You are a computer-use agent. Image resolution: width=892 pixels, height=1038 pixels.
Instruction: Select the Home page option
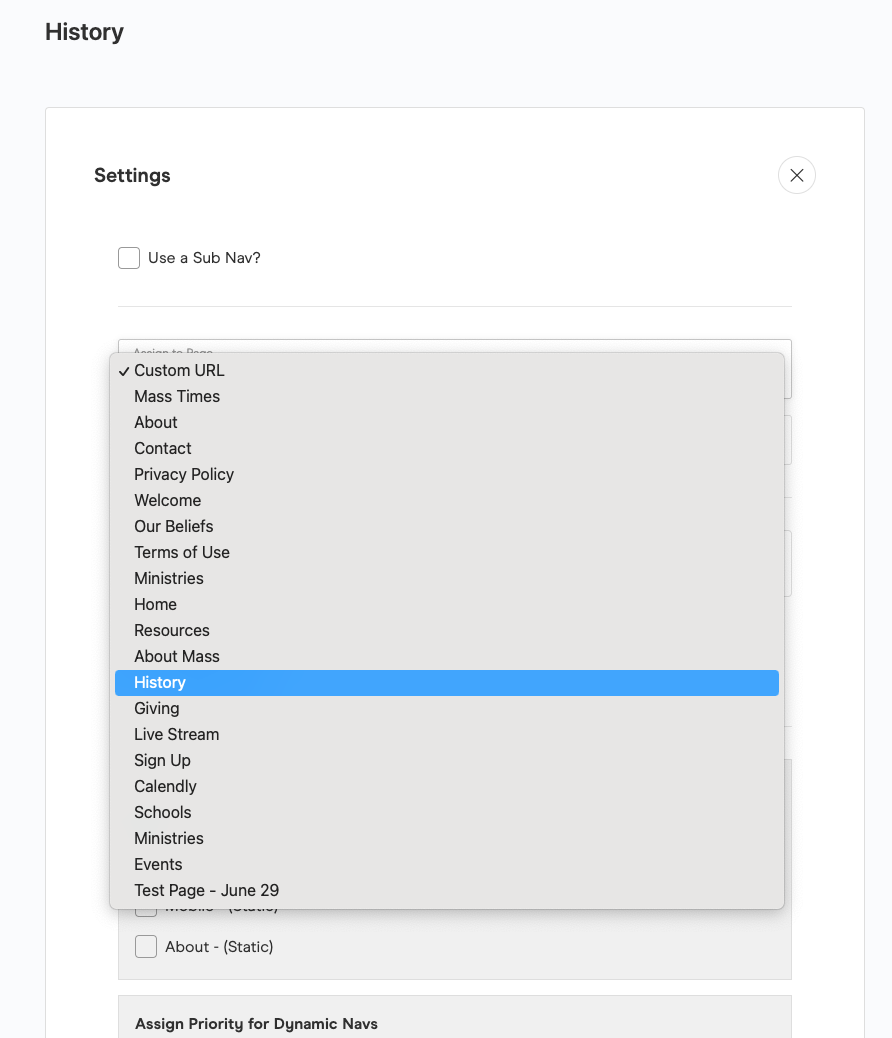156,604
